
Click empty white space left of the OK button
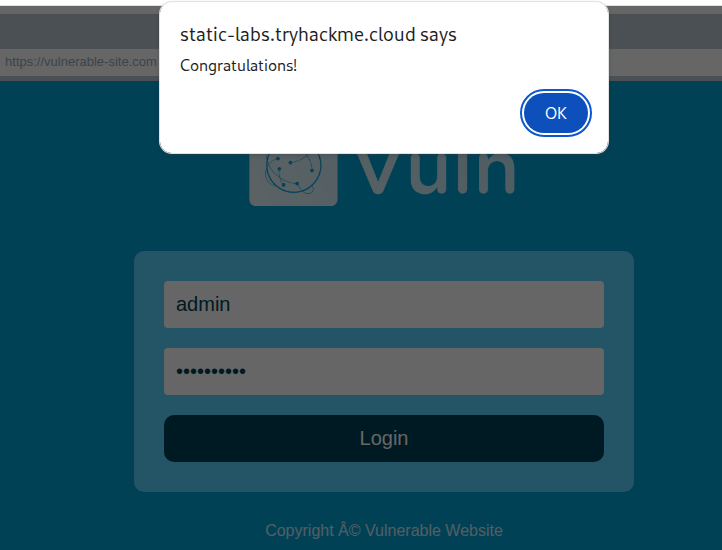[x=350, y=113]
